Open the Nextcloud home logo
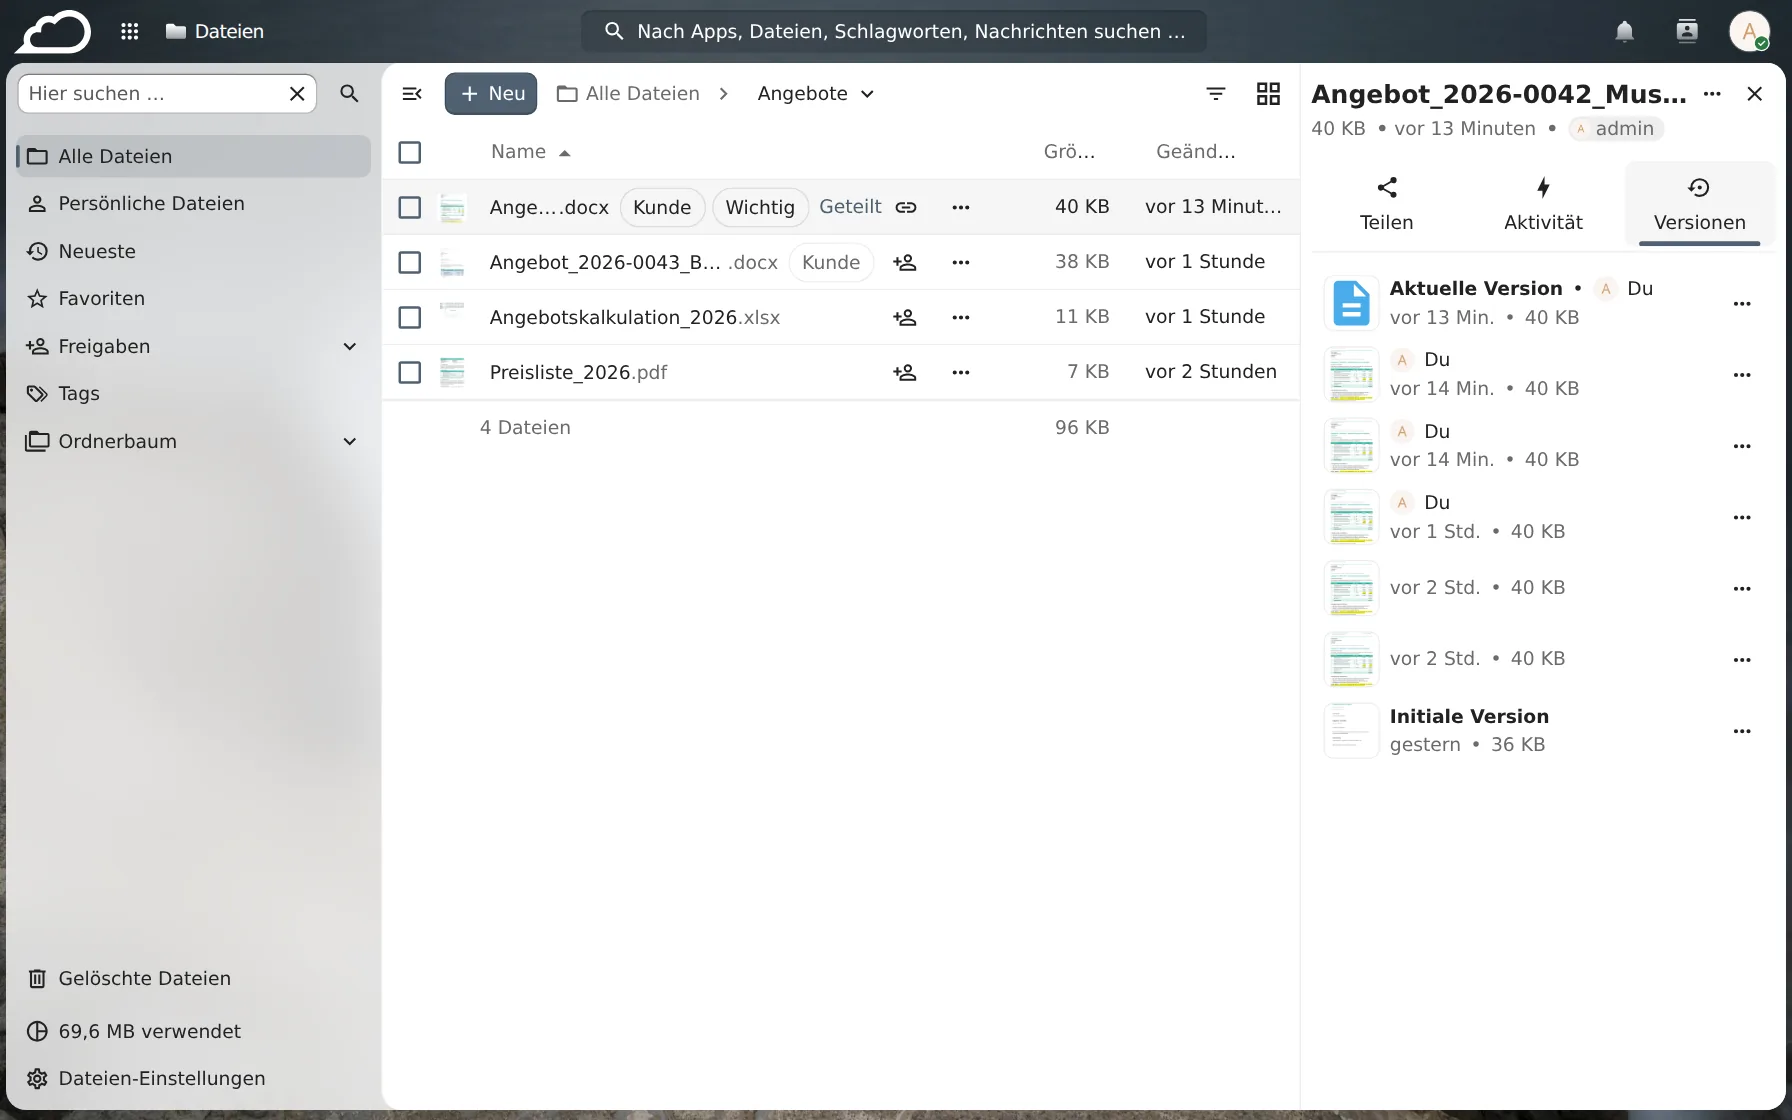The image size is (1792, 1120). (x=53, y=31)
